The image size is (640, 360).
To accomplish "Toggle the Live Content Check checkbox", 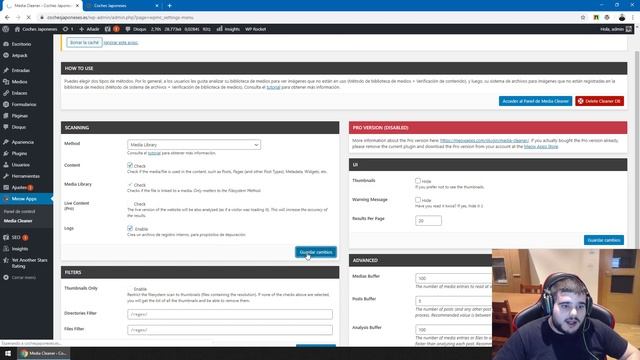I will tap(130, 203).
